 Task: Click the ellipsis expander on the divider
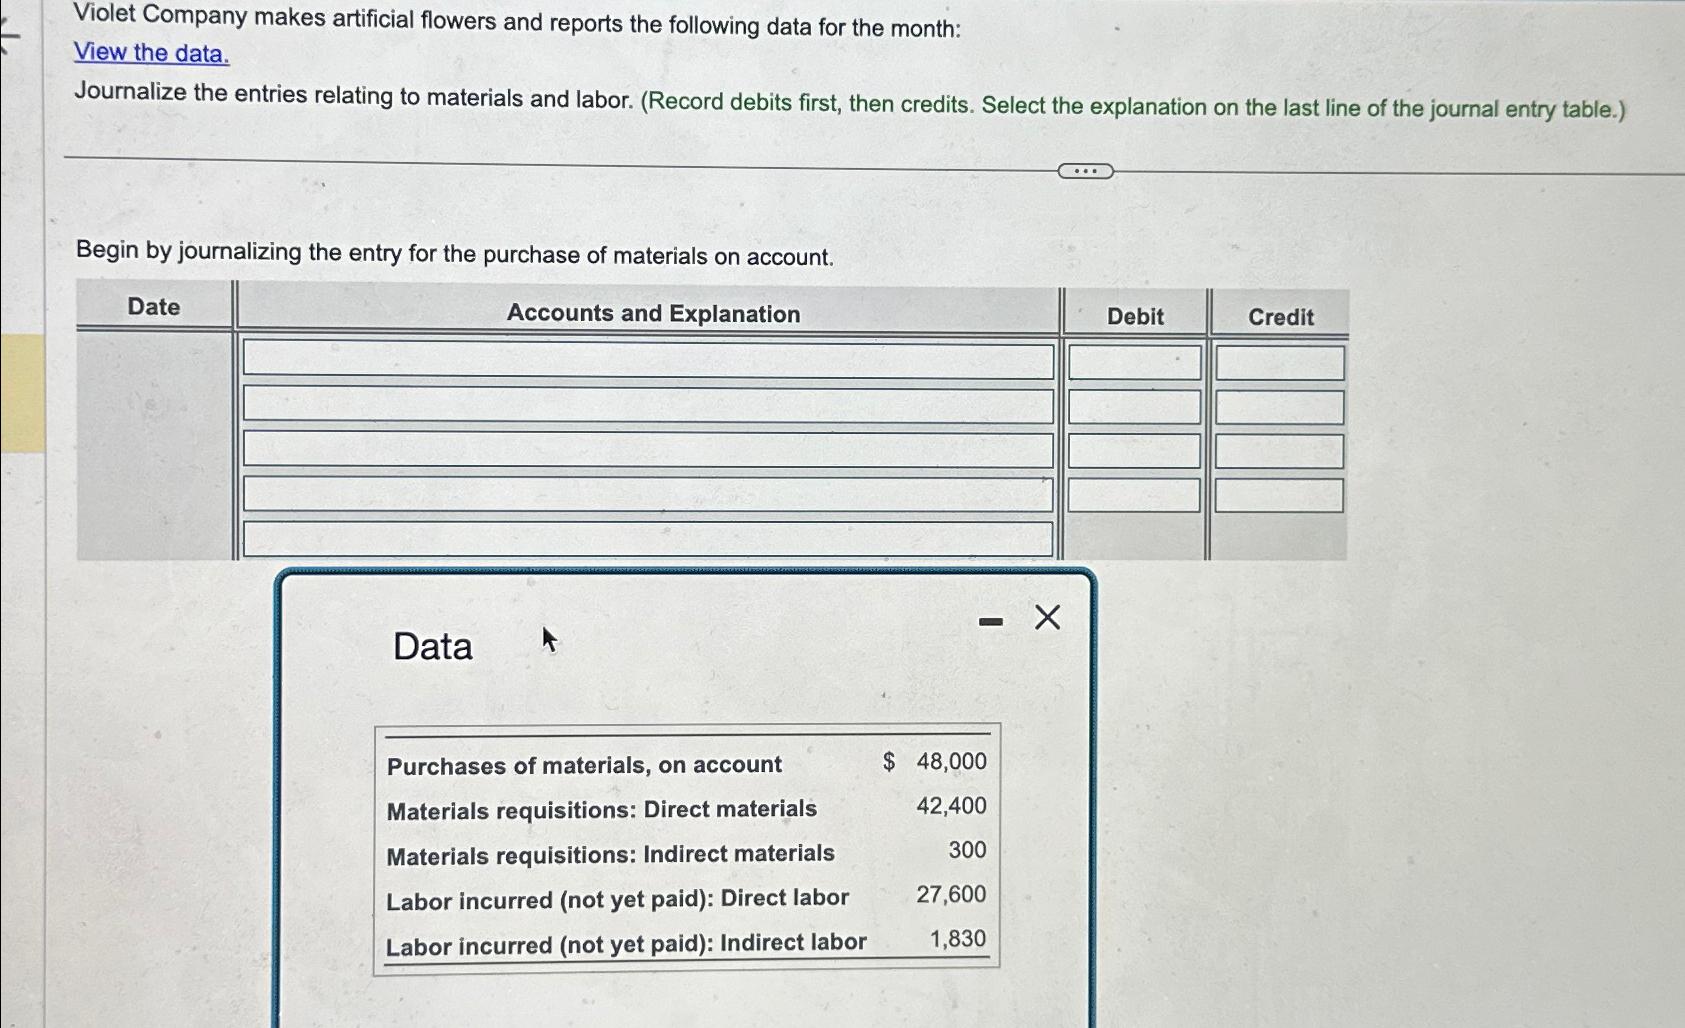[1085, 172]
